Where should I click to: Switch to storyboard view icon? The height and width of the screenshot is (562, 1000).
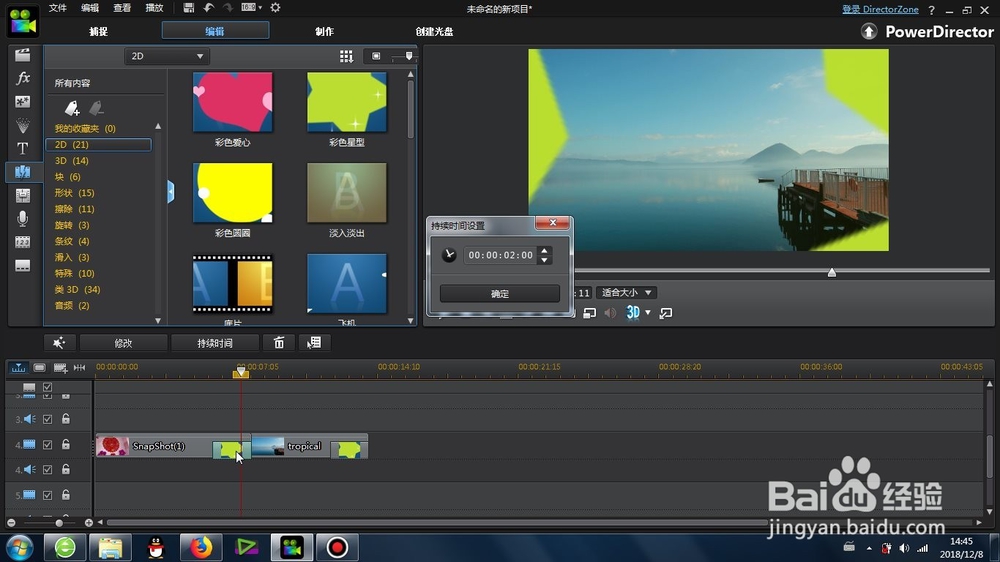[39, 367]
